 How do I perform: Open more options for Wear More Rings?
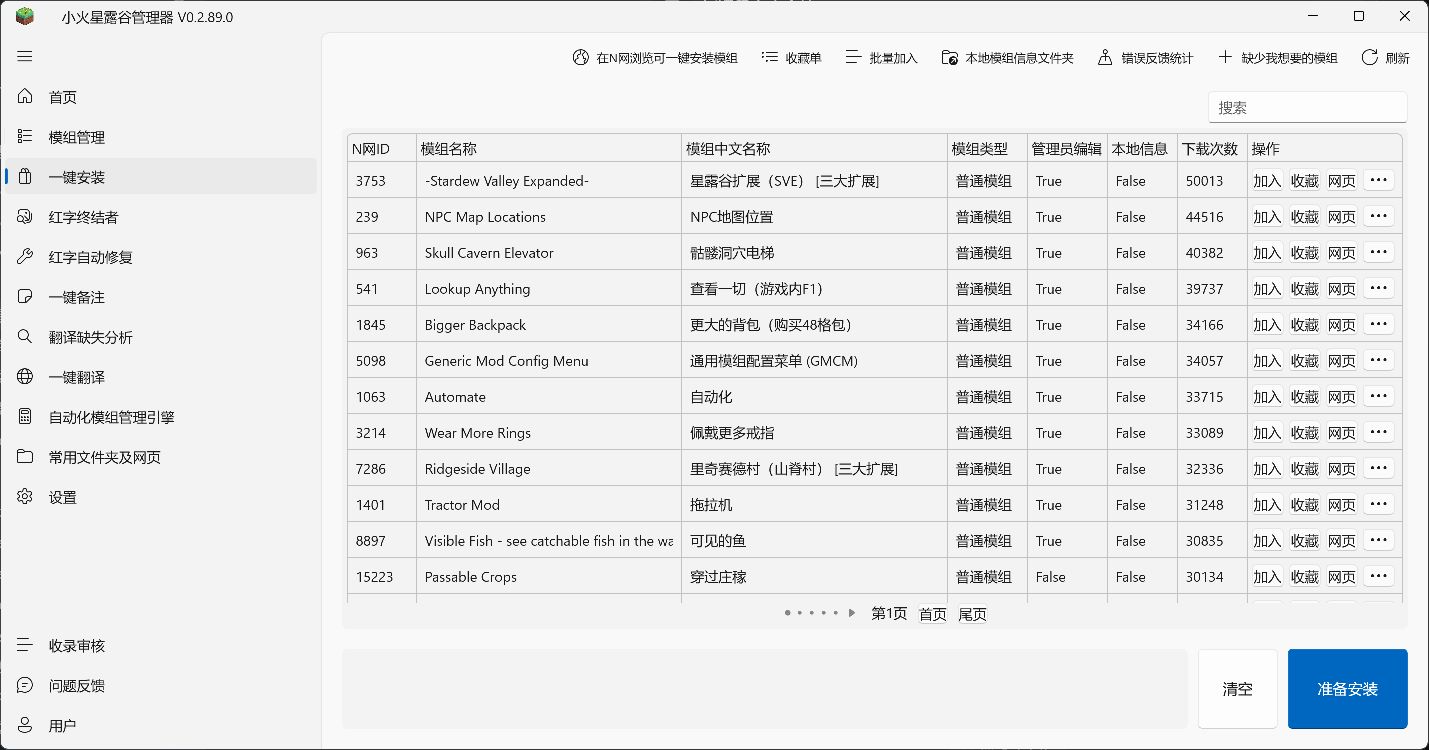[1379, 432]
